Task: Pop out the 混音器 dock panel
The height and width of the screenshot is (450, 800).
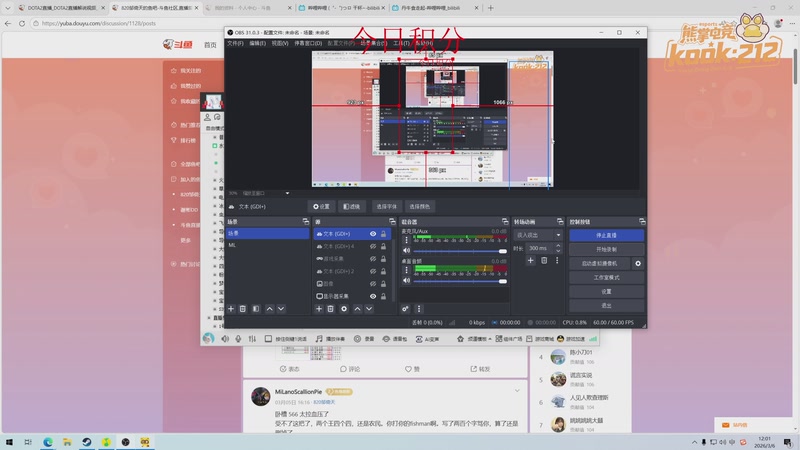Action: coord(505,221)
